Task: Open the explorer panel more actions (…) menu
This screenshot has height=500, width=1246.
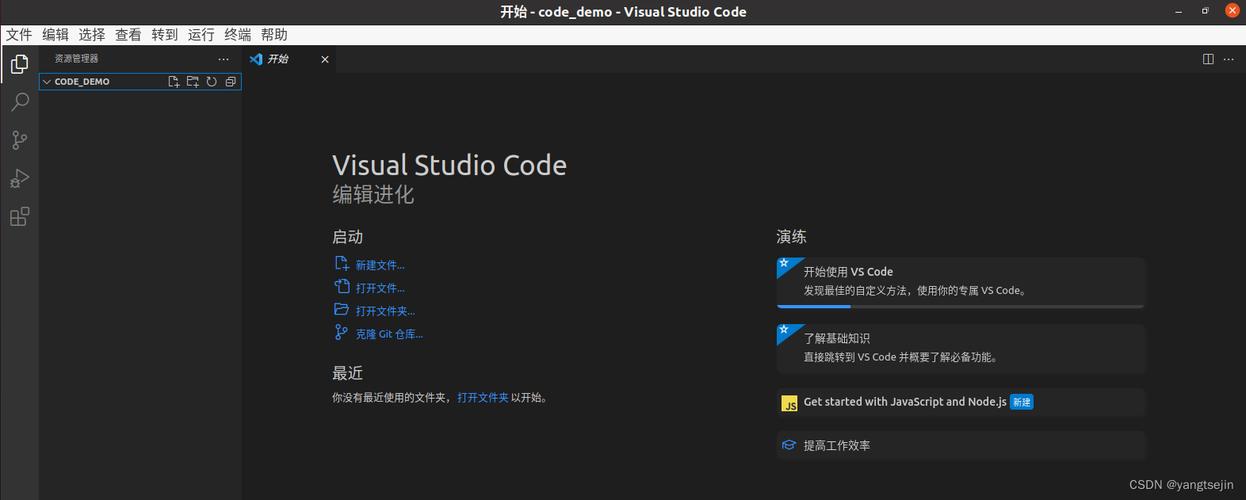Action: 224,59
